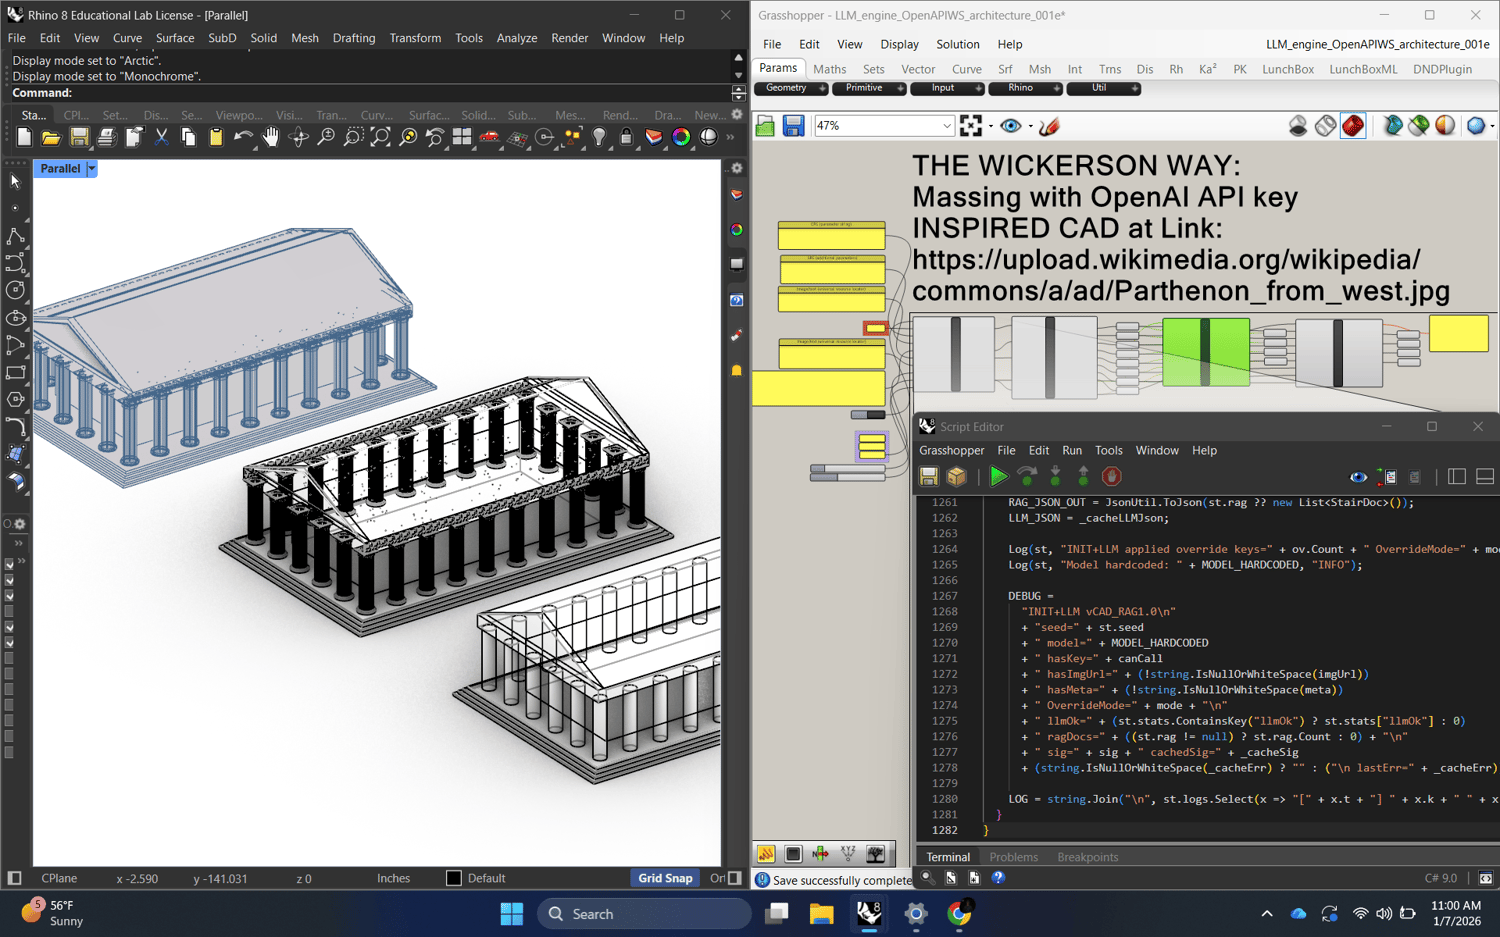The image size is (1500, 937).
Task: Click the green Run play icon in Script Editor
Action: 998,477
